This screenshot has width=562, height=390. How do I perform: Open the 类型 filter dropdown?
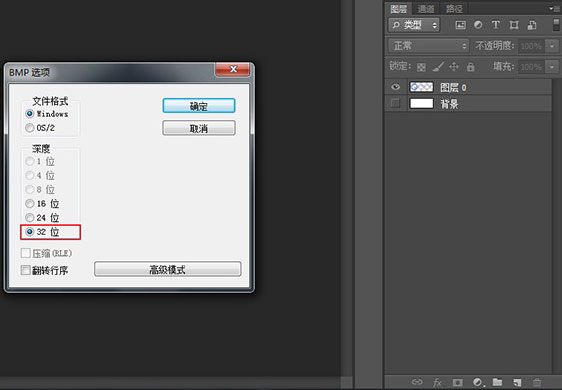[x=414, y=25]
